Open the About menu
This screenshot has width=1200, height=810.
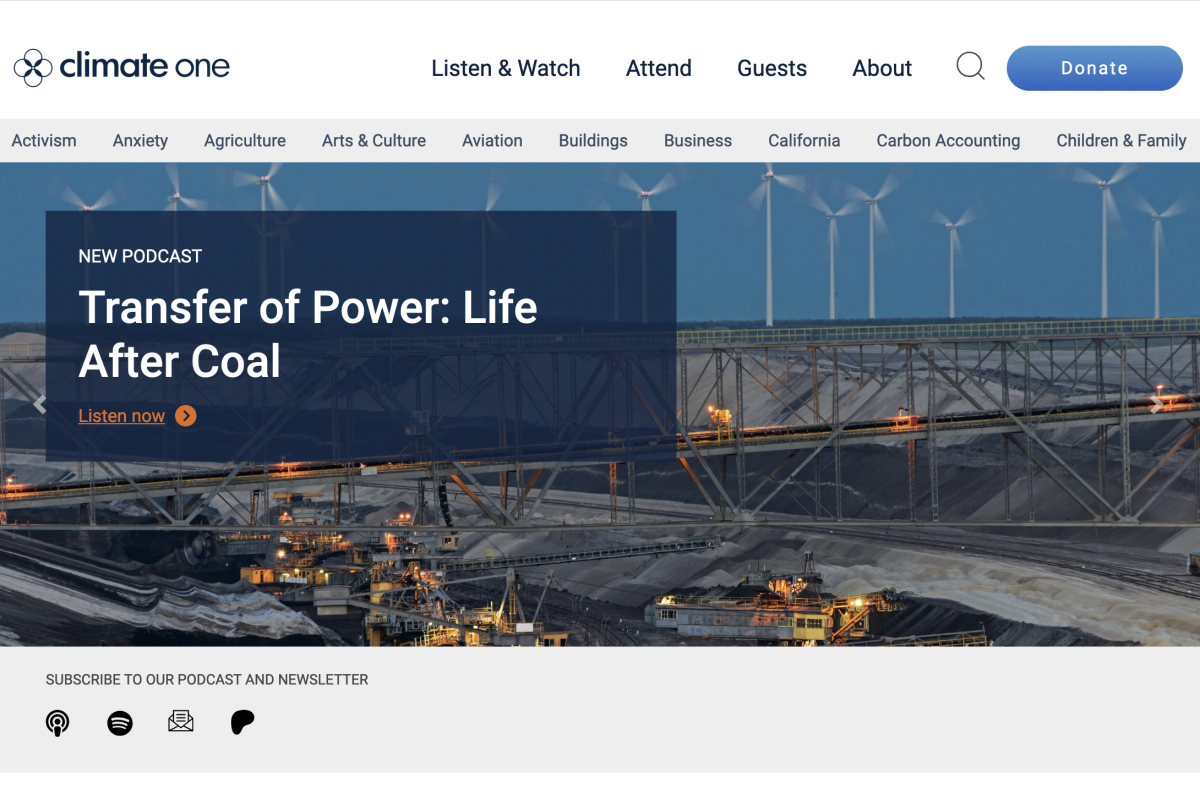(x=881, y=68)
